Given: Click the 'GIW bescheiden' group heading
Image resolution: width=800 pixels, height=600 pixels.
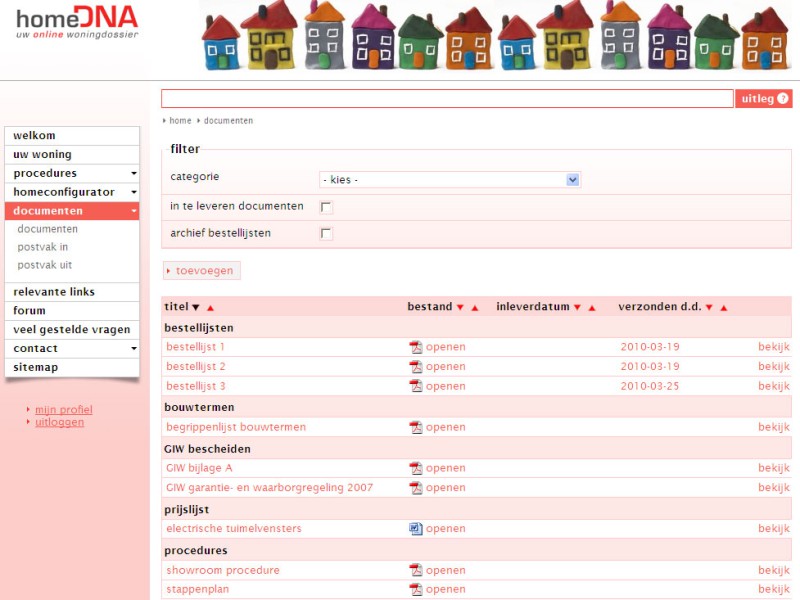Looking at the screenshot, I should click(x=207, y=449).
